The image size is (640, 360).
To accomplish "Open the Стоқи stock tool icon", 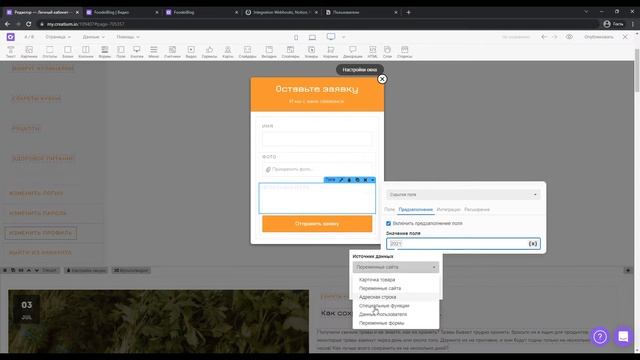I will pyautogui.click(x=404, y=52).
